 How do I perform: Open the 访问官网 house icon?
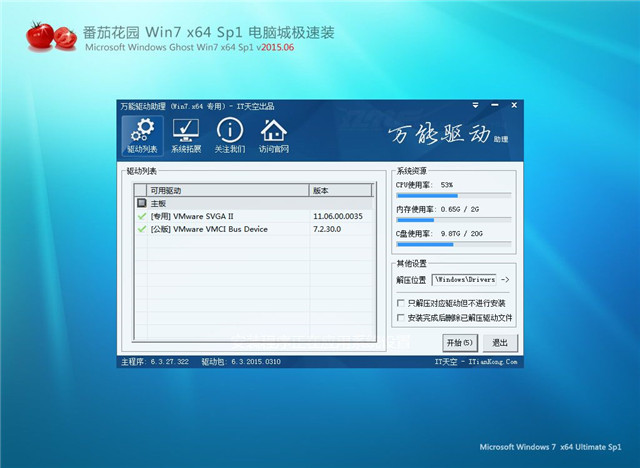coord(273,136)
